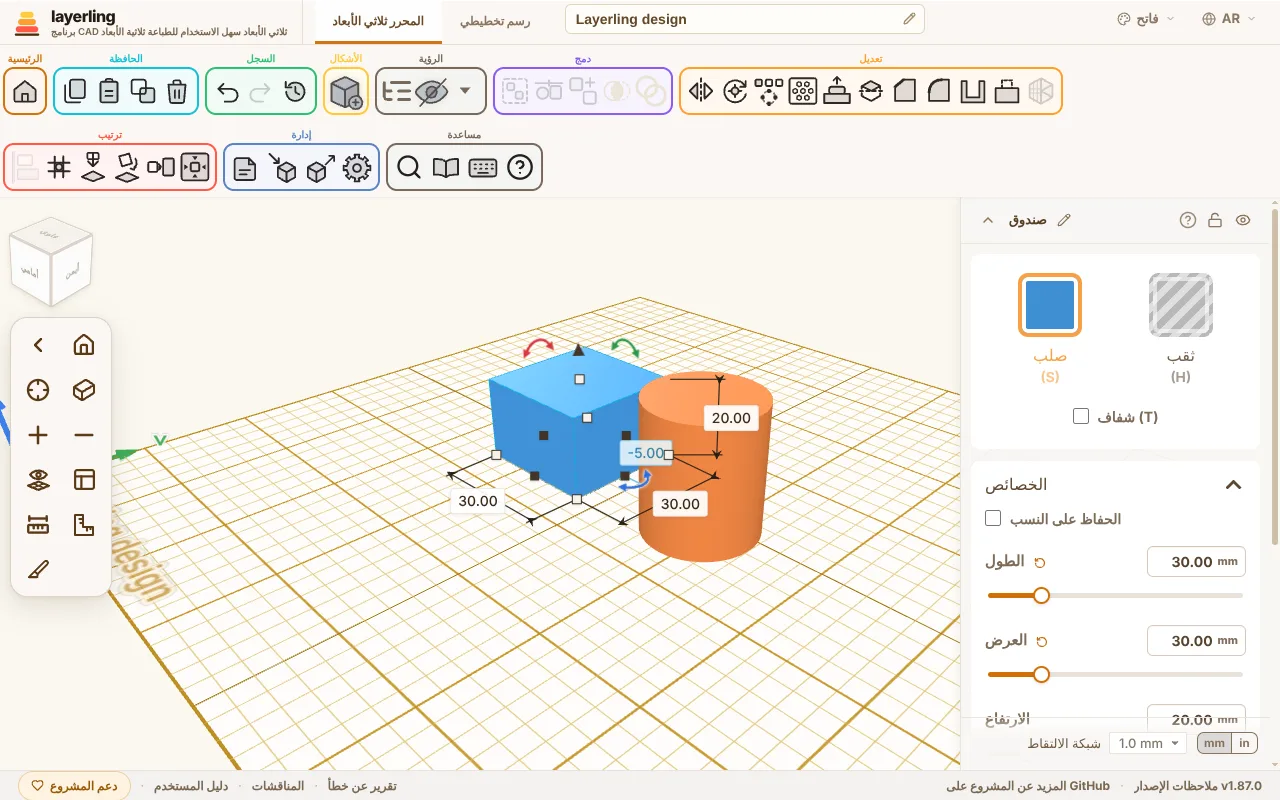Image resolution: width=1280 pixels, height=800 pixels.
Task: Open the AR language dropdown
Action: pos(1229,19)
